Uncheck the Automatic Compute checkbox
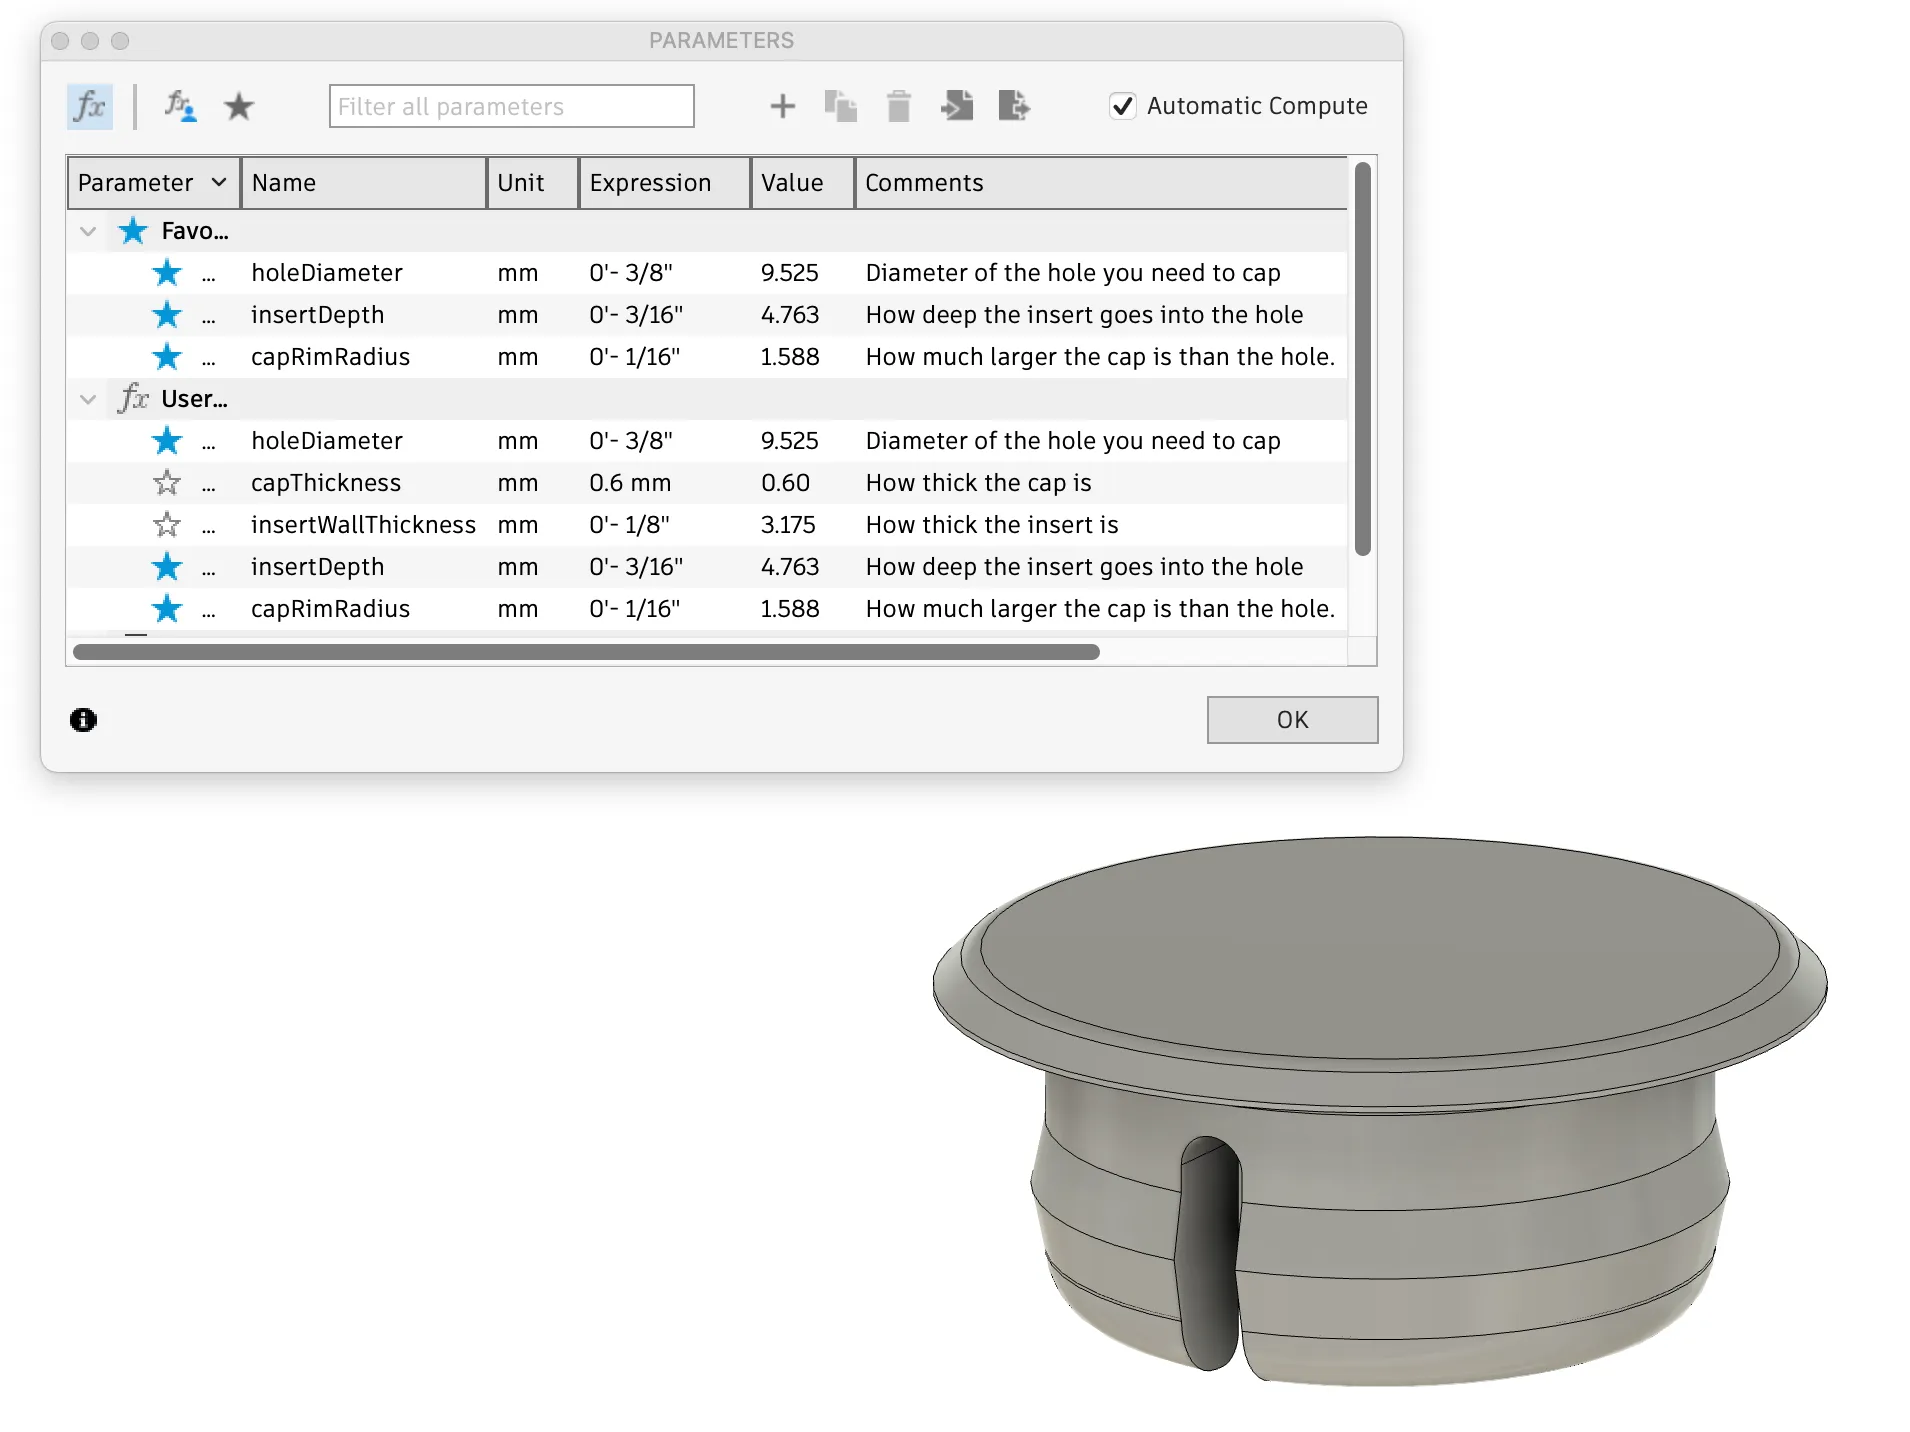The width and height of the screenshot is (1910, 1432). click(1123, 106)
